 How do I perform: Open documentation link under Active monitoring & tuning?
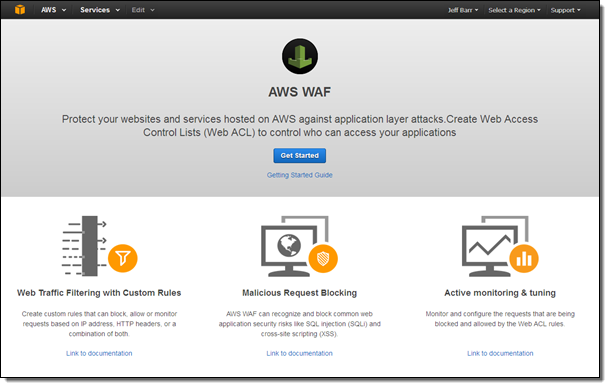(x=500, y=353)
